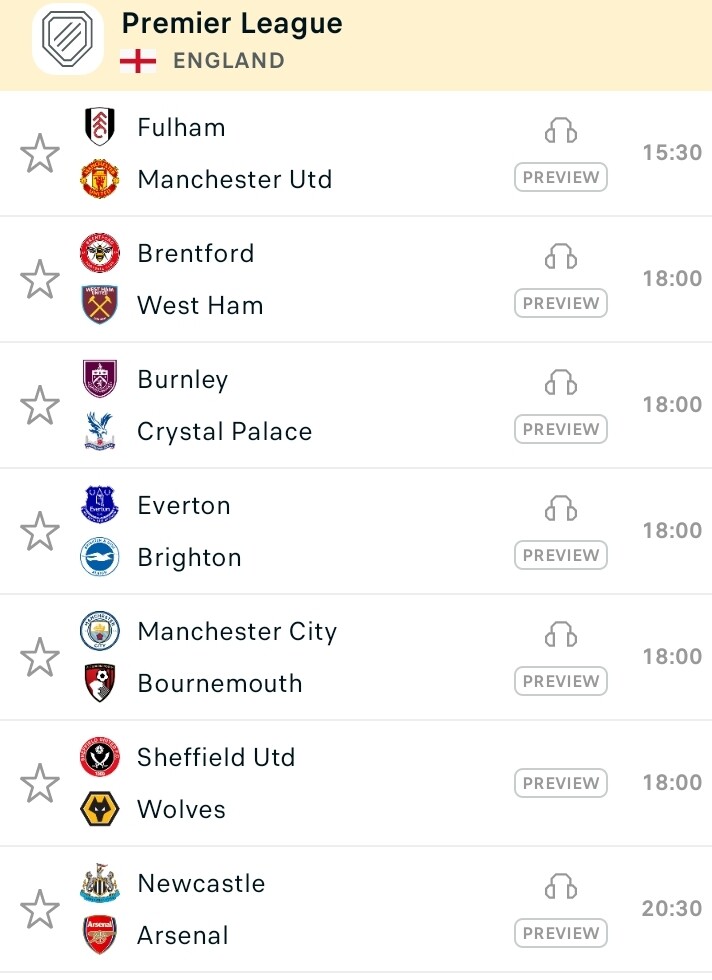This screenshot has width=712, height=980.
Task: Open audio commentary for Newcastle vs Arsenal
Action: [x=561, y=887]
